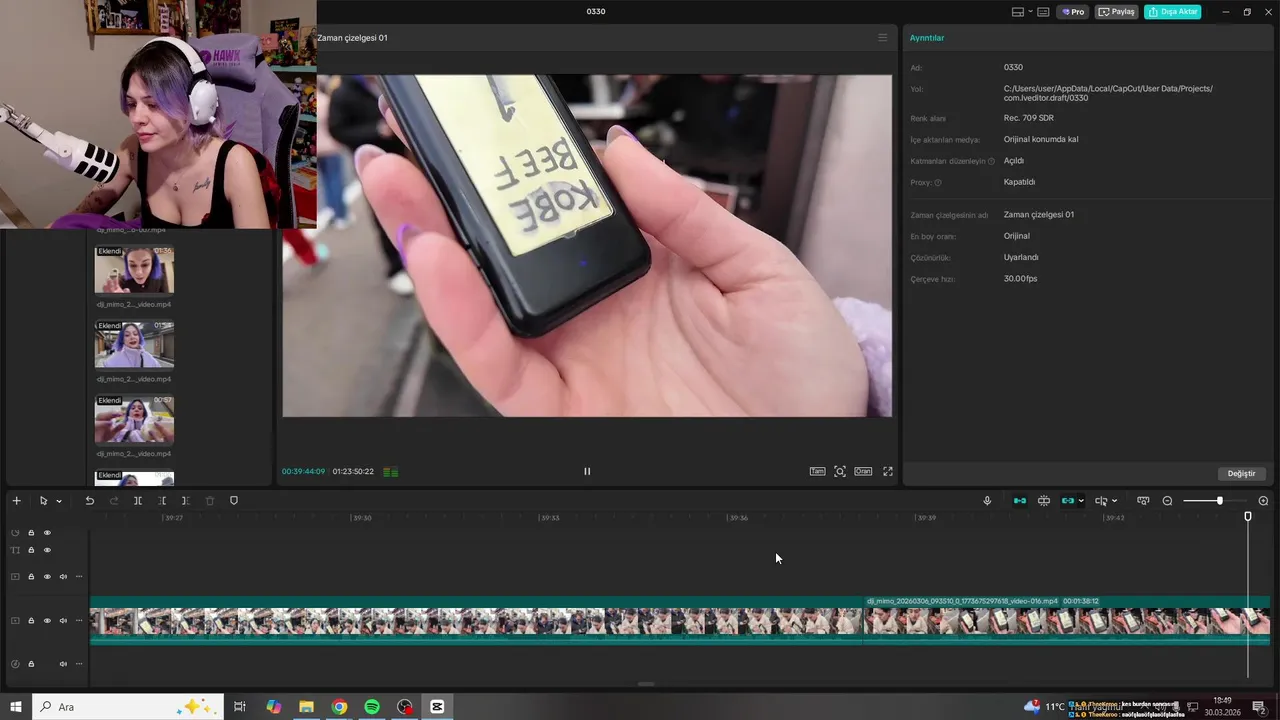Adjust the timeline zoom slider handle
This screenshot has width=1280, height=720.
pos(1219,501)
